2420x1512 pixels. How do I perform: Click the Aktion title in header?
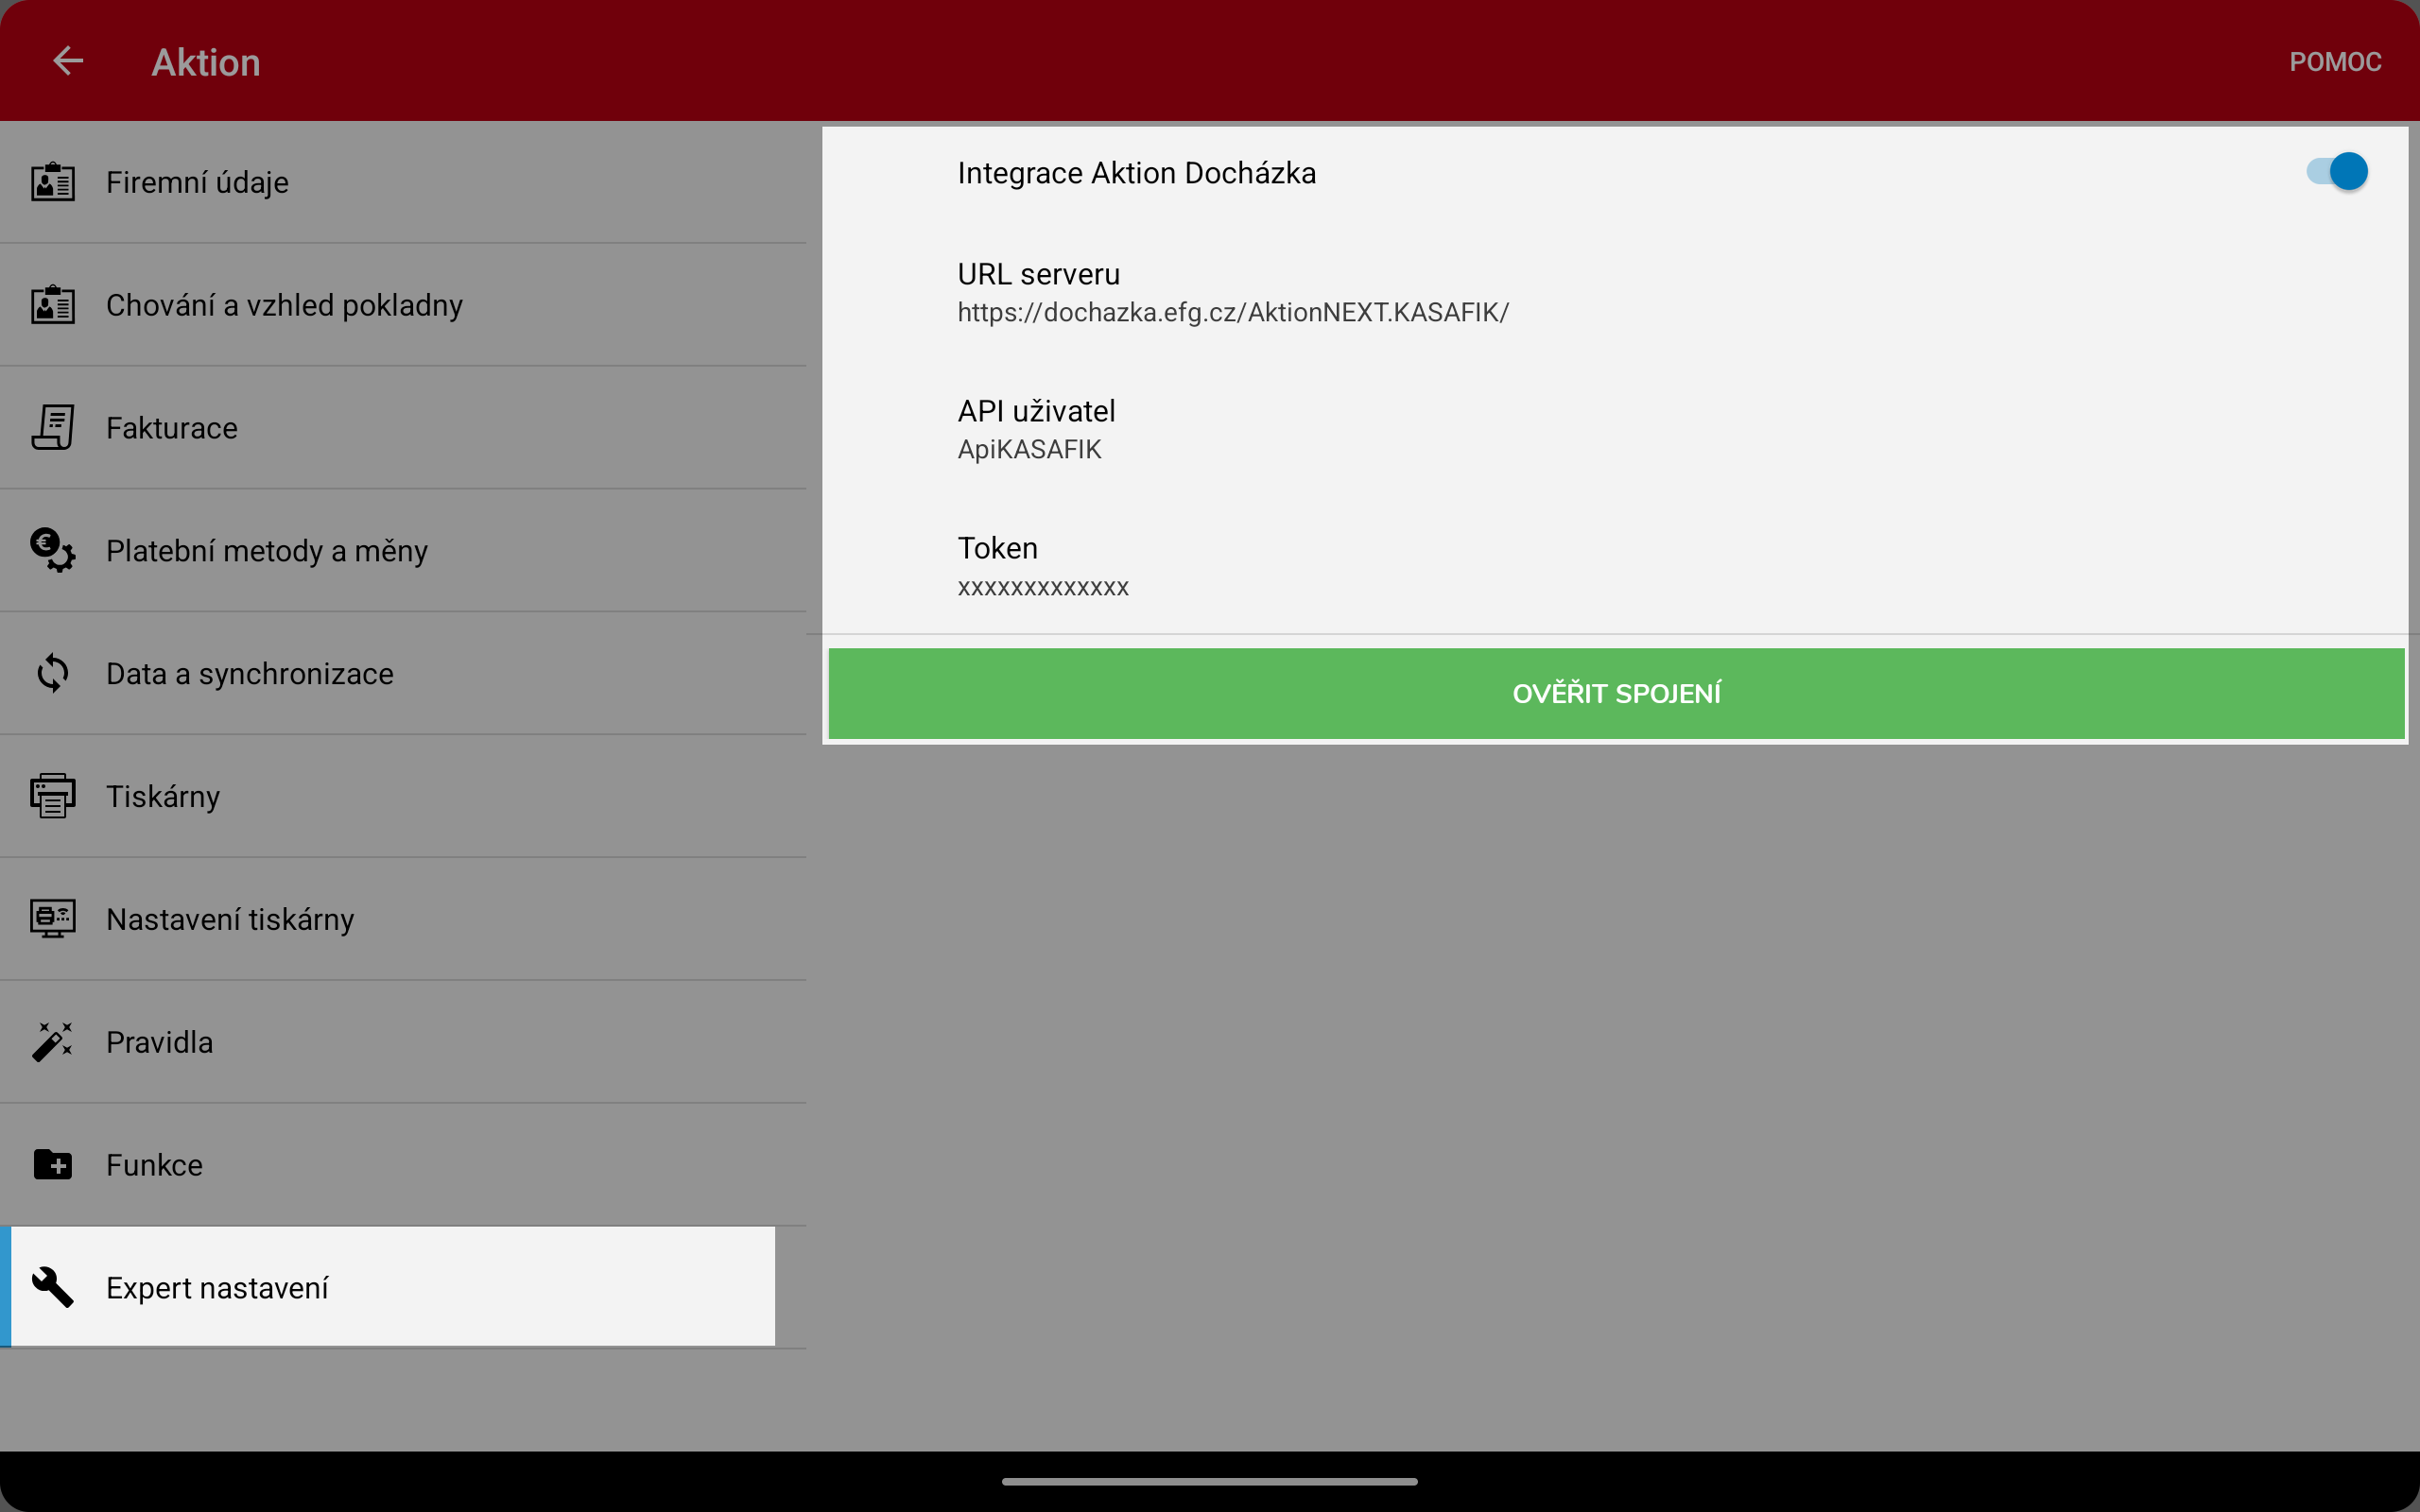[x=206, y=62]
